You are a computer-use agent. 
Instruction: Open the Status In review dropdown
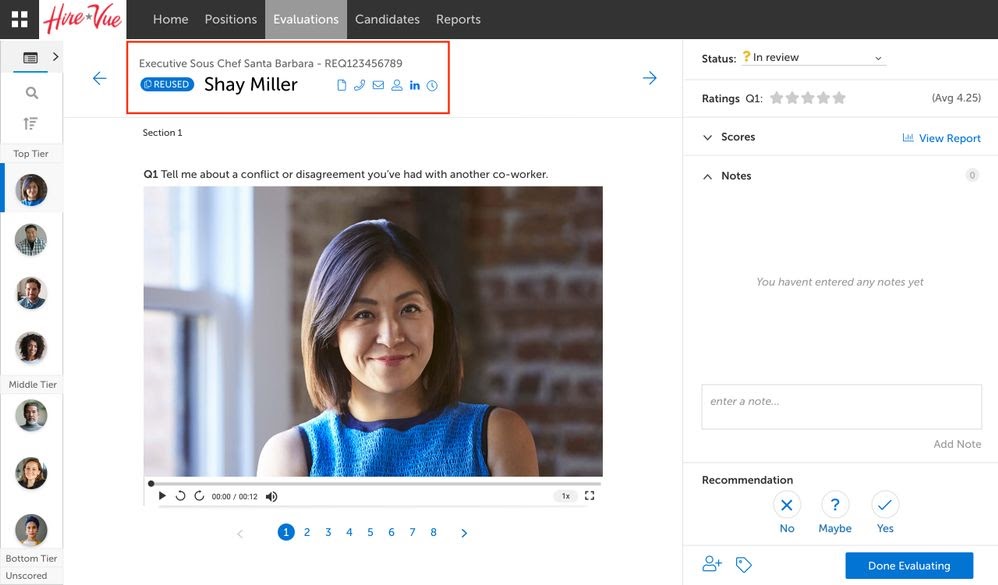(815, 58)
